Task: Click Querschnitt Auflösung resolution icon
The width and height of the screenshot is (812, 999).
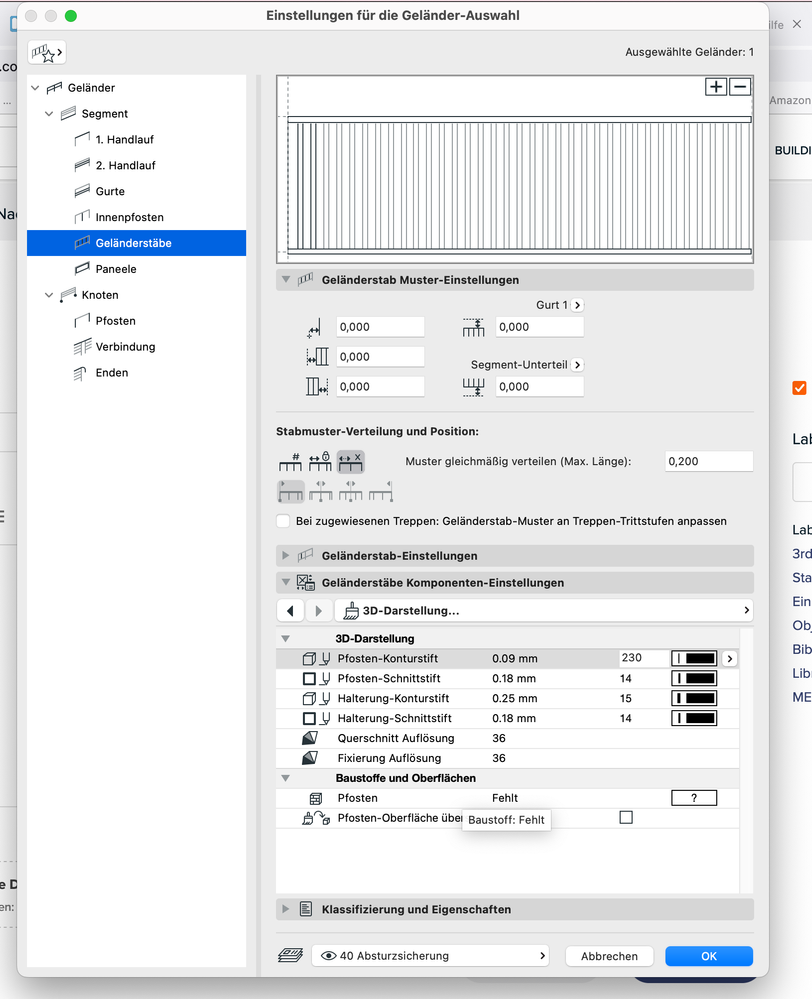Action: pyautogui.click(x=310, y=738)
